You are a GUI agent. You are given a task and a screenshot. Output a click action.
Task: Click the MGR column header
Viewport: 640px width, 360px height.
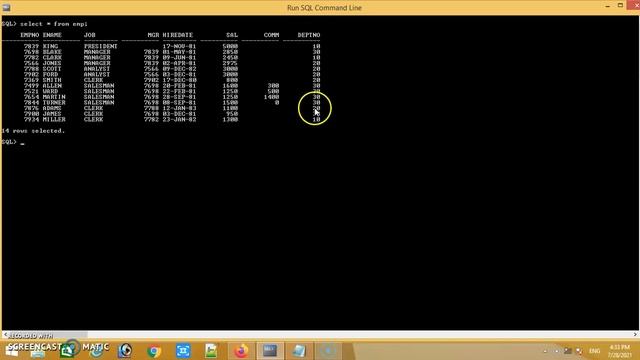[x=153, y=35]
